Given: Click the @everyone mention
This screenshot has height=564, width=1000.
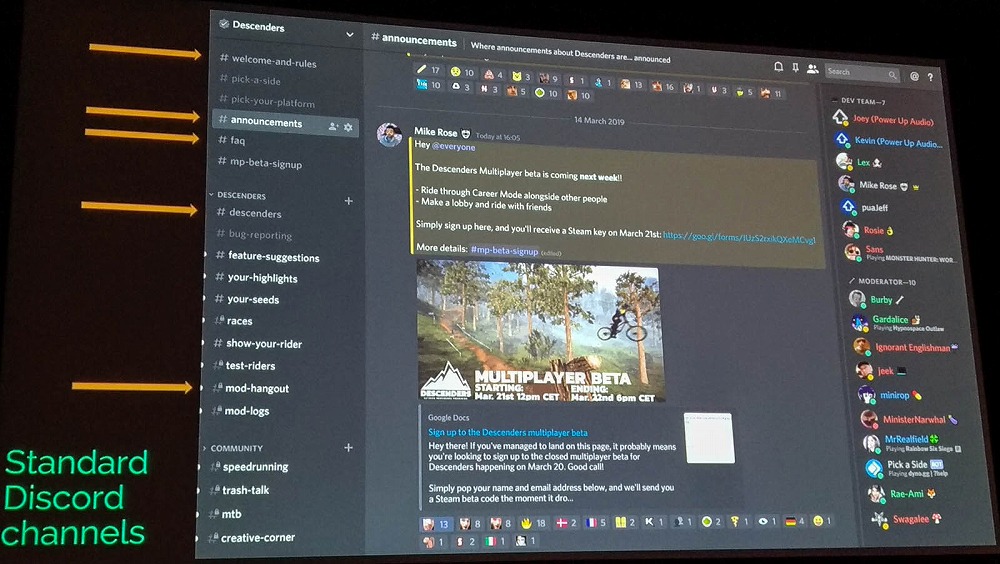Looking at the screenshot, I should [x=453, y=146].
